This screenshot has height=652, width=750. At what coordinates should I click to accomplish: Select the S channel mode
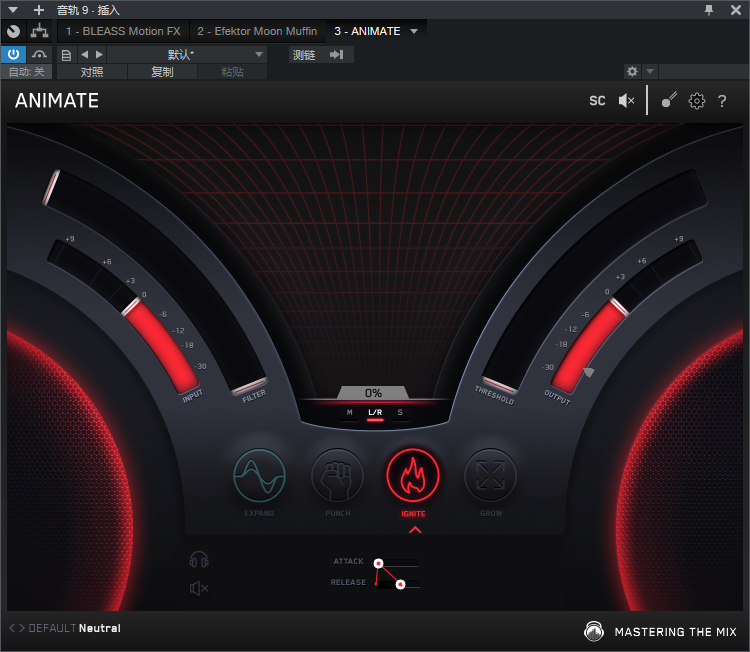pyautogui.click(x=400, y=413)
